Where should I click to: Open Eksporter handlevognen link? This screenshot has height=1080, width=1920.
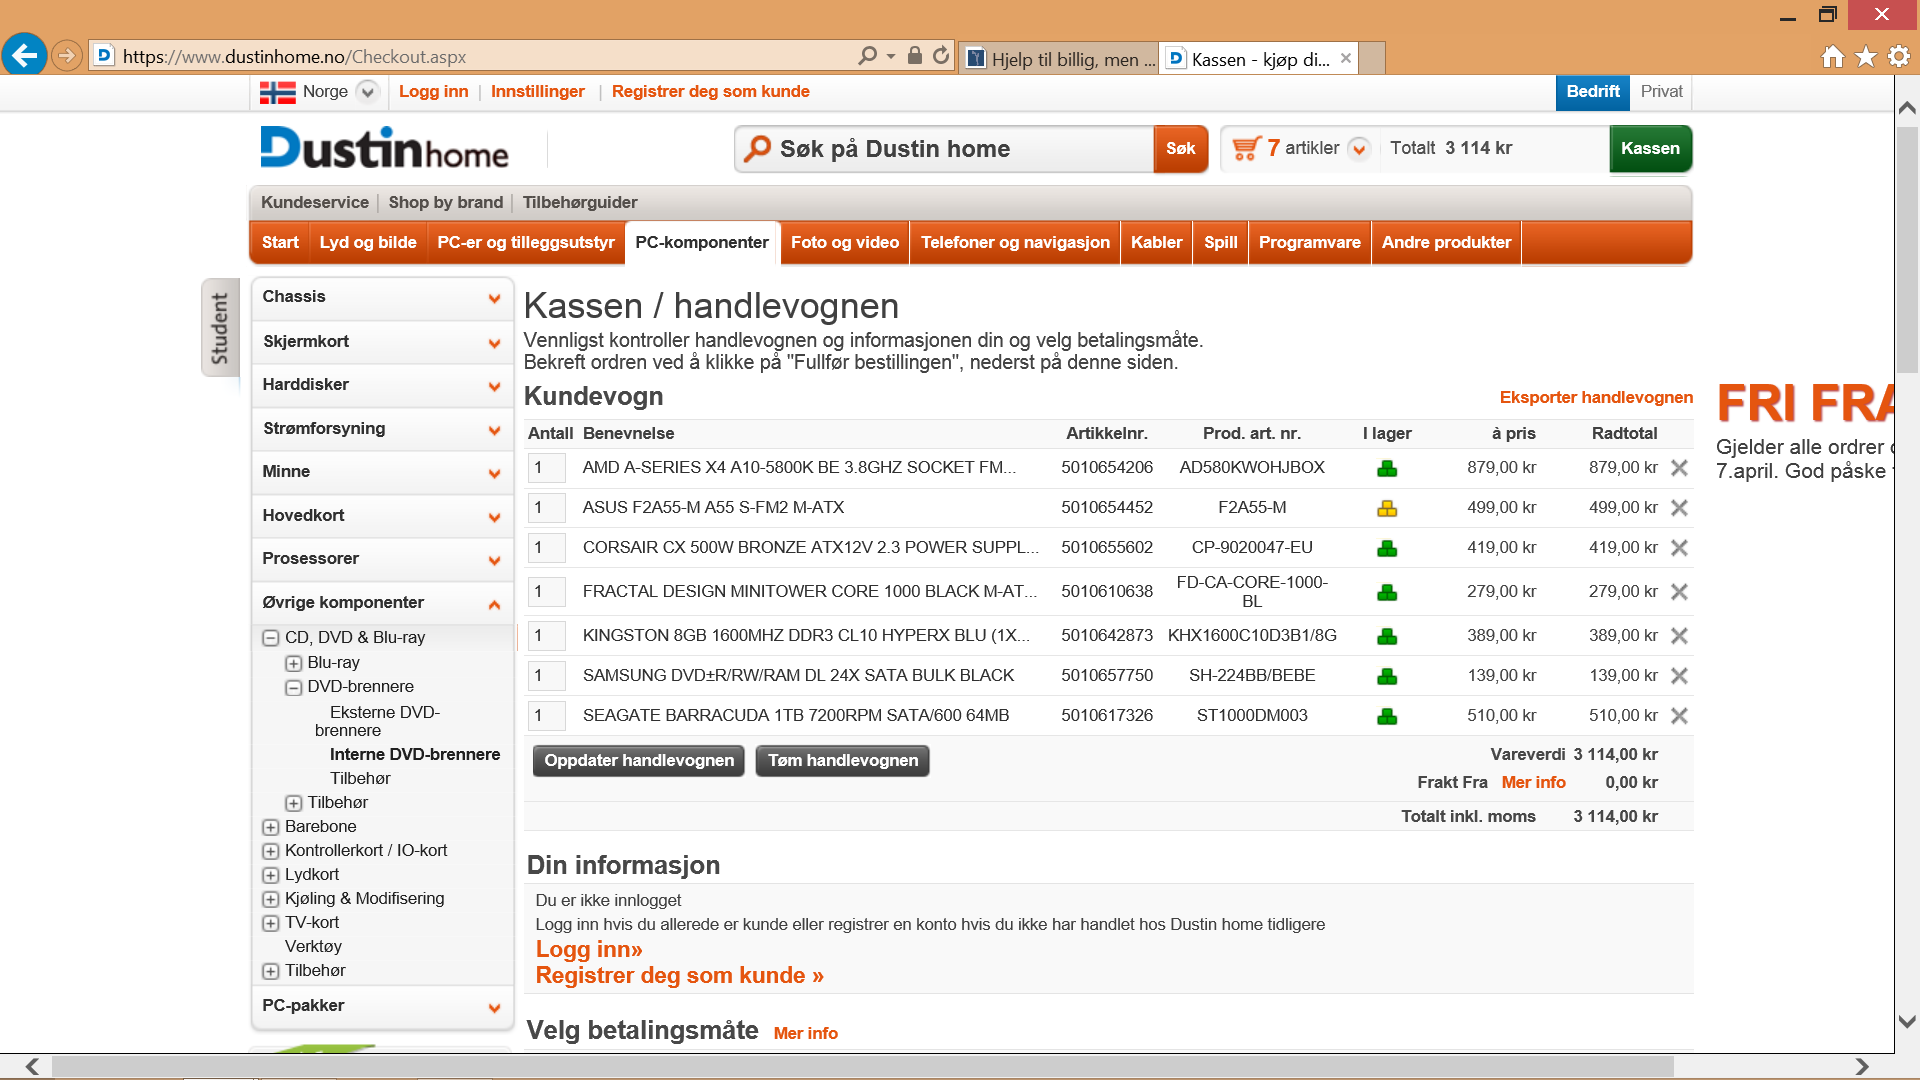point(1596,398)
